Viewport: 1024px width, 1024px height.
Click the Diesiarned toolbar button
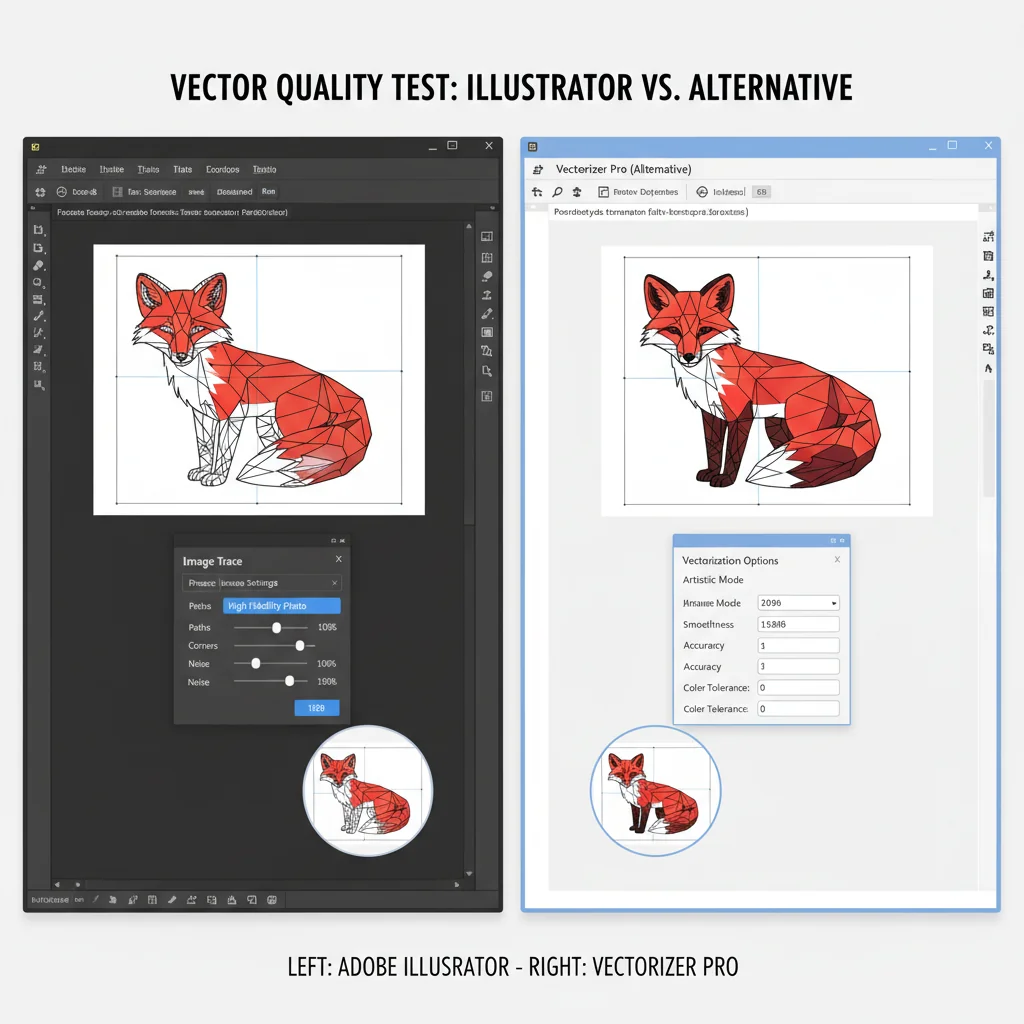tap(234, 192)
